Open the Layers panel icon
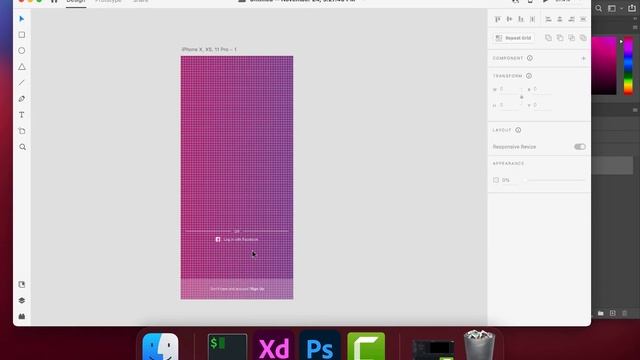 22,300
